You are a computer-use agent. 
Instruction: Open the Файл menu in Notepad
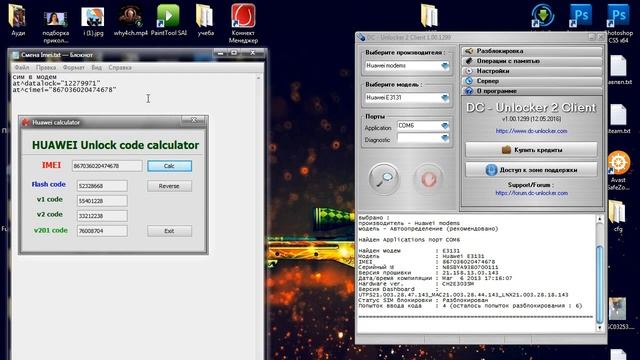click(22, 67)
